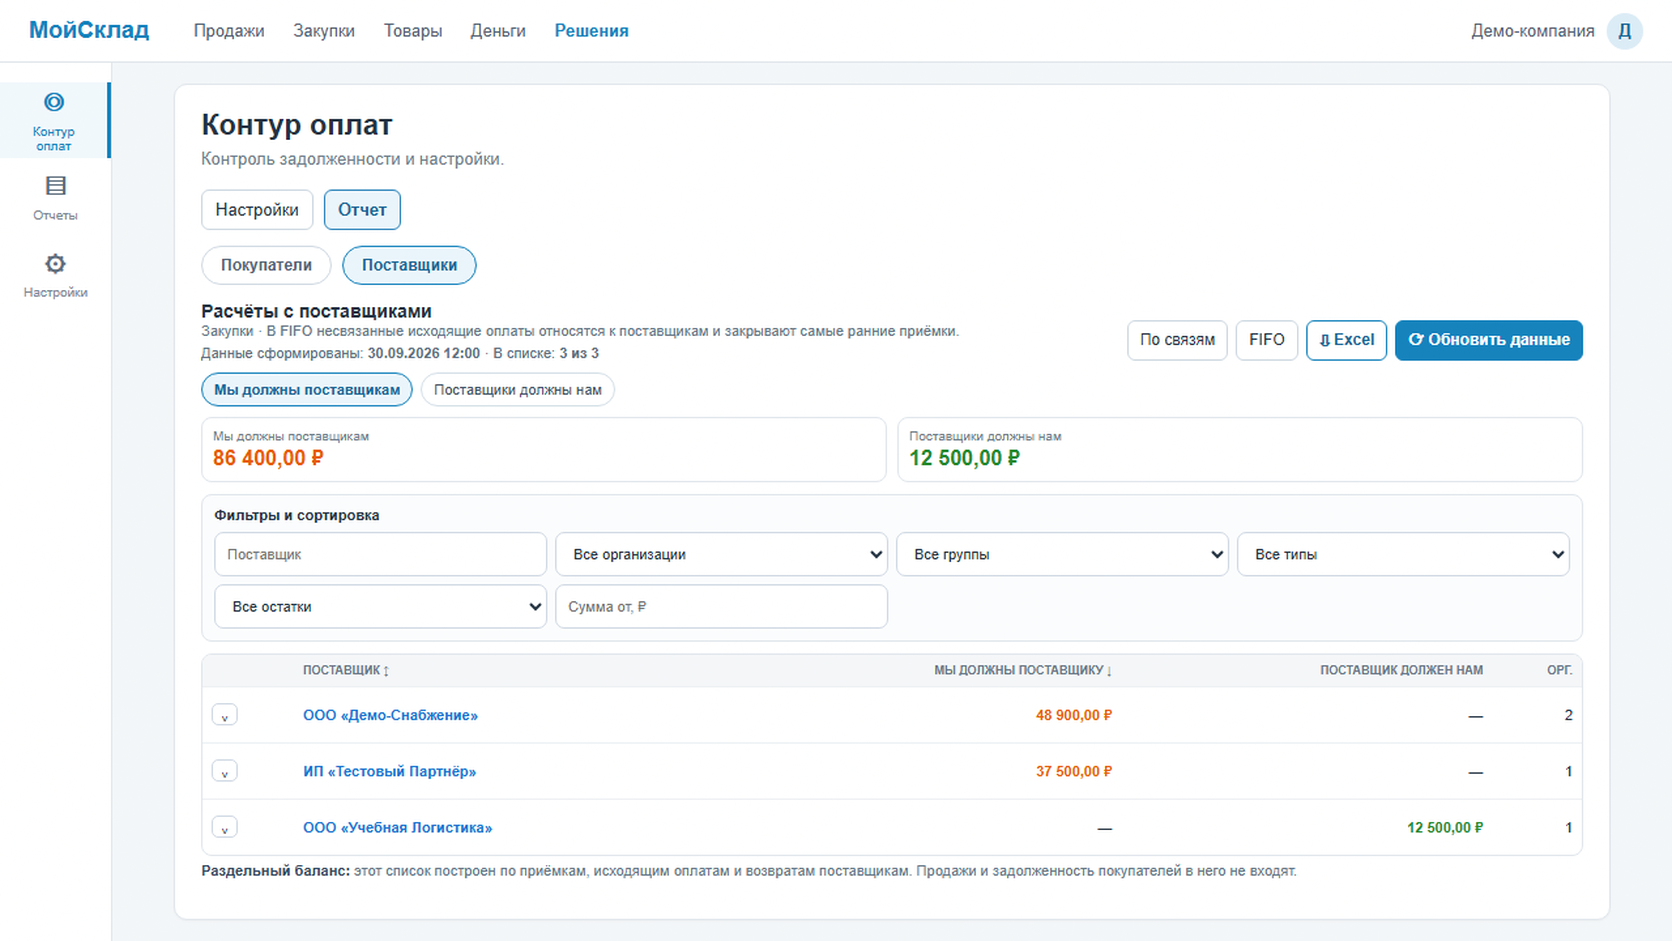The width and height of the screenshot is (1672, 941).
Task: Click the 48 900,00 ₽ amount
Action: pyautogui.click(x=1074, y=715)
